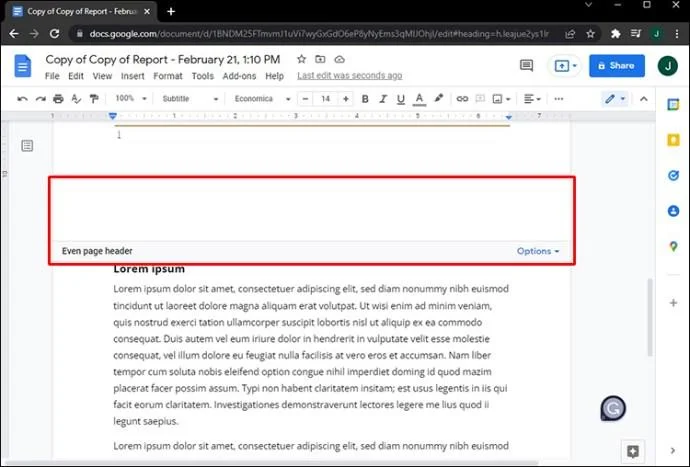The width and height of the screenshot is (690, 467).
Task: Collapse the menus with the up chevron
Action: pos(644,99)
